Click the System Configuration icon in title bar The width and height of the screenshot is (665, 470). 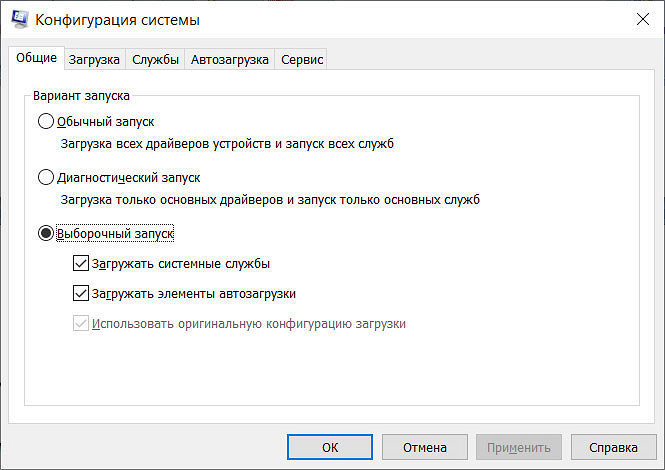pos(18,19)
